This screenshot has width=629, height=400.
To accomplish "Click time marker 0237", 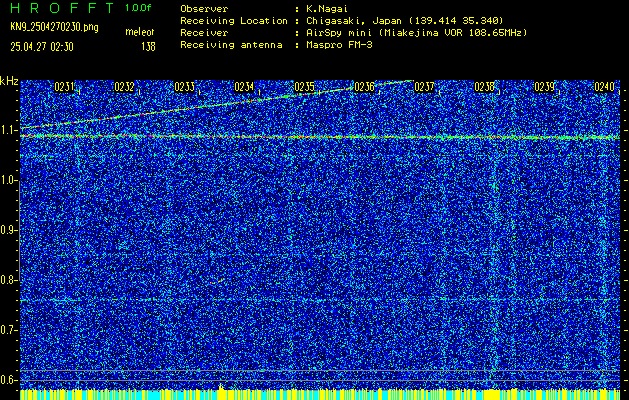I will tap(424, 87).
